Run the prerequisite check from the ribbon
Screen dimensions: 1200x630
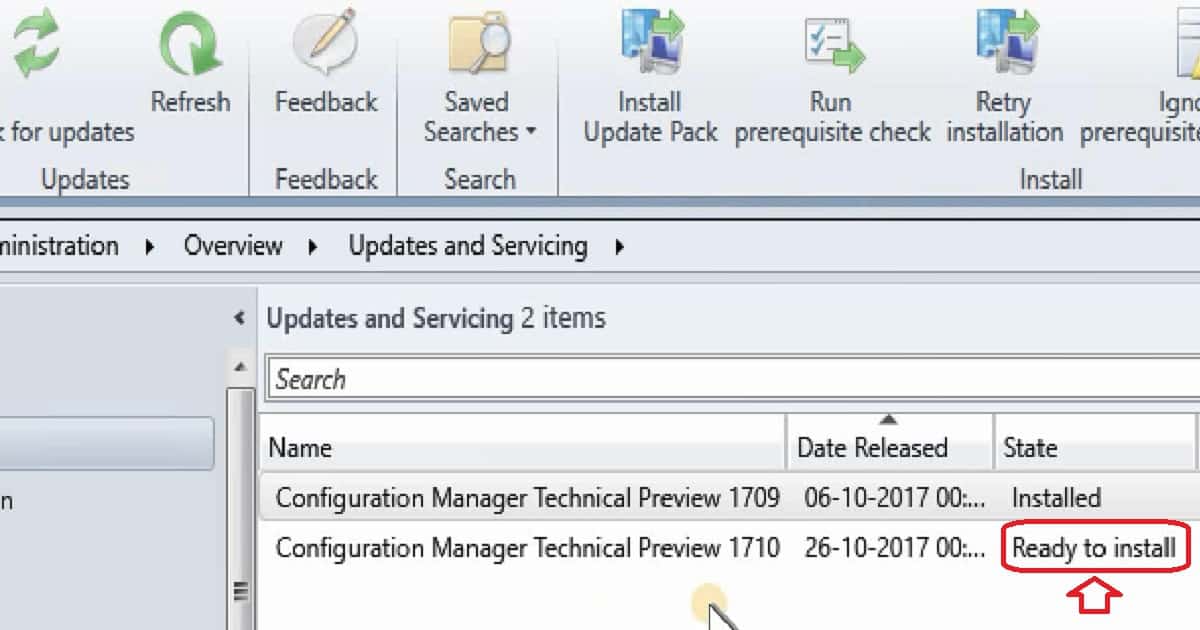pos(832,78)
